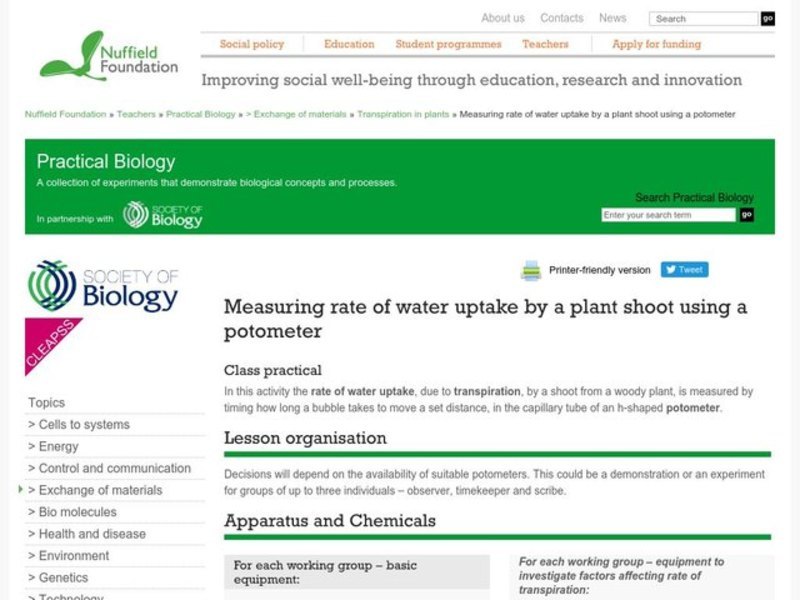The width and height of the screenshot is (800, 600).
Task: Visit the Contacts page
Action: click(562, 17)
